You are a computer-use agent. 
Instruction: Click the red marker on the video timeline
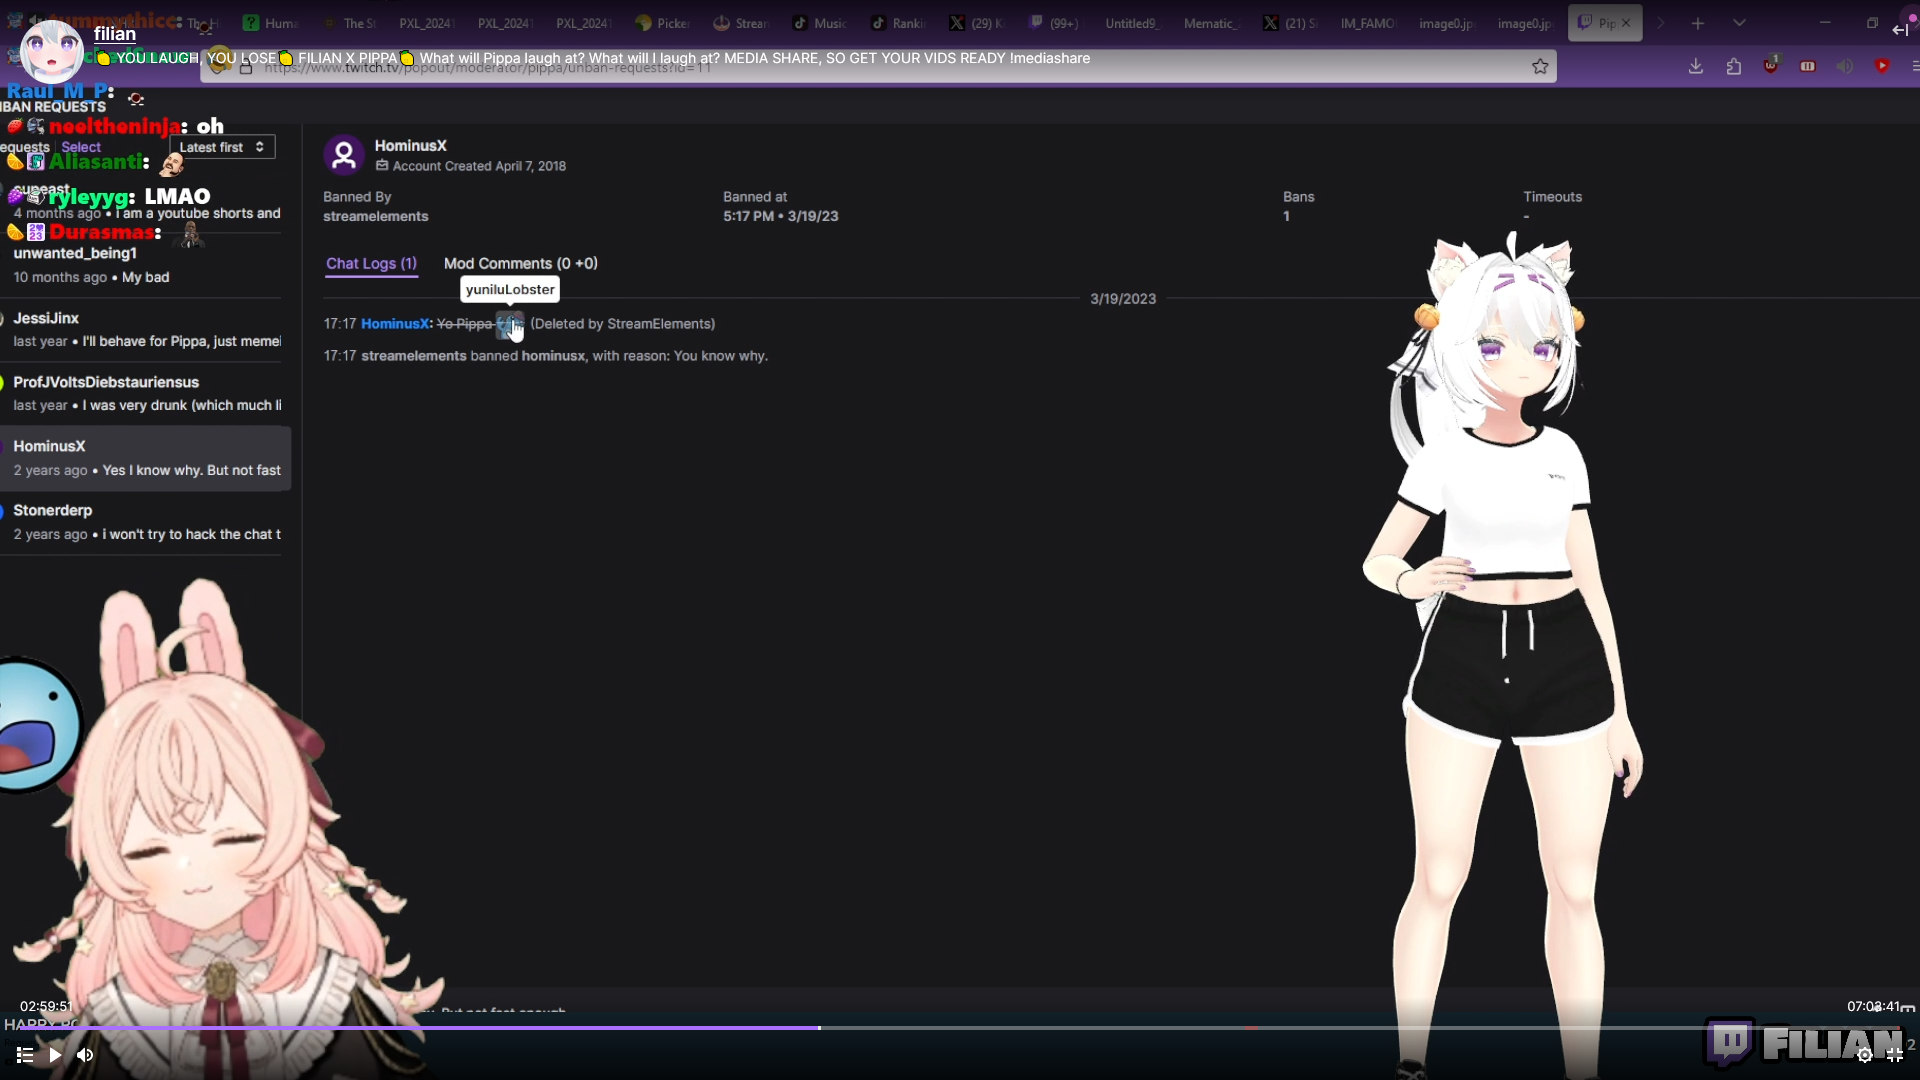pos(1251,1027)
